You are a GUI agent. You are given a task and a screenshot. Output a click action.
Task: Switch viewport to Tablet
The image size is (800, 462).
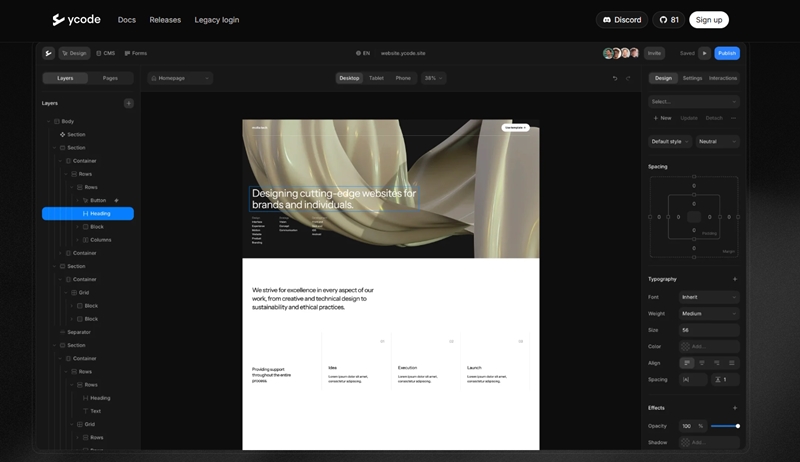(x=376, y=78)
